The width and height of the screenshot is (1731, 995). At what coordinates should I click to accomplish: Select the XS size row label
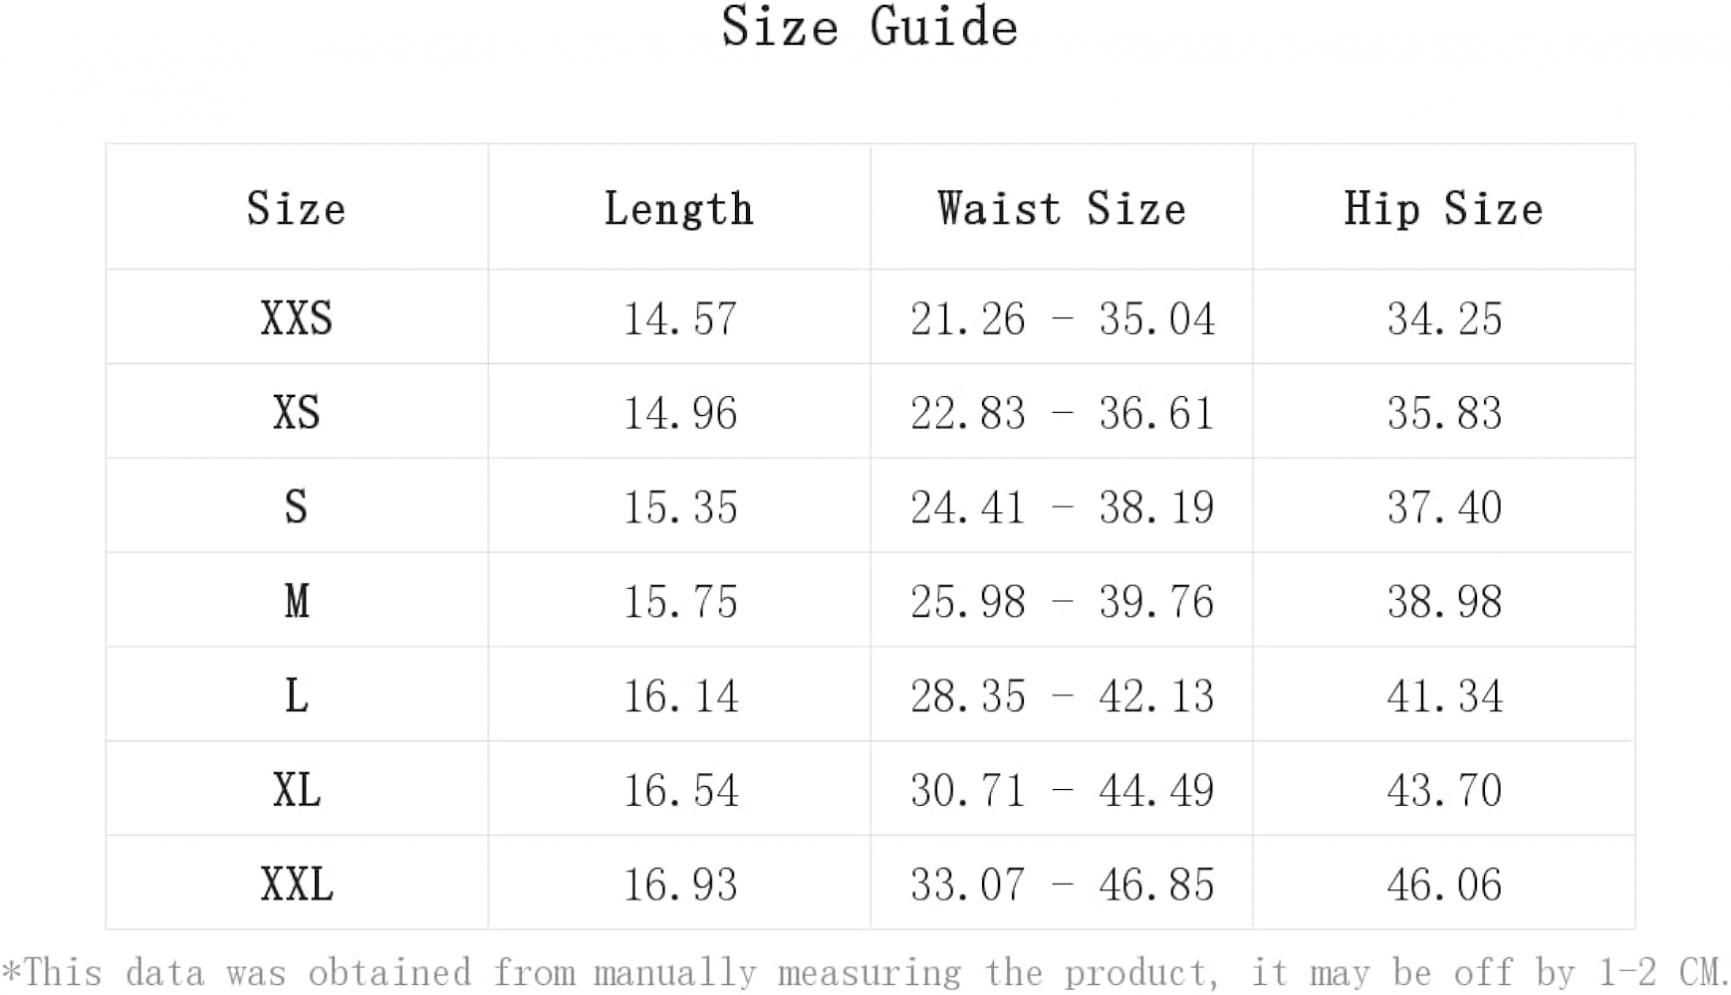pyautogui.click(x=296, y=412)
